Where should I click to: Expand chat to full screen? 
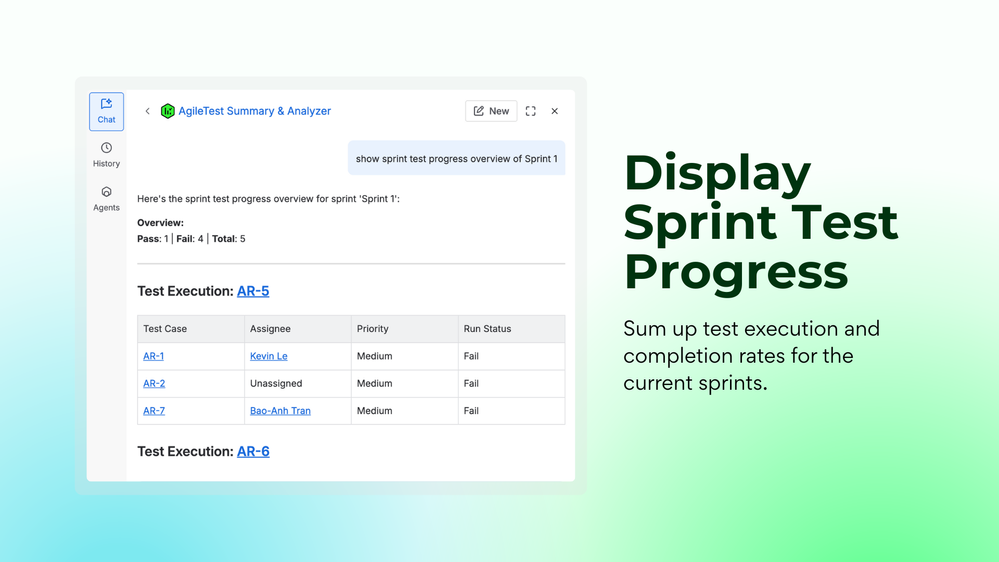tap(531, 111)
